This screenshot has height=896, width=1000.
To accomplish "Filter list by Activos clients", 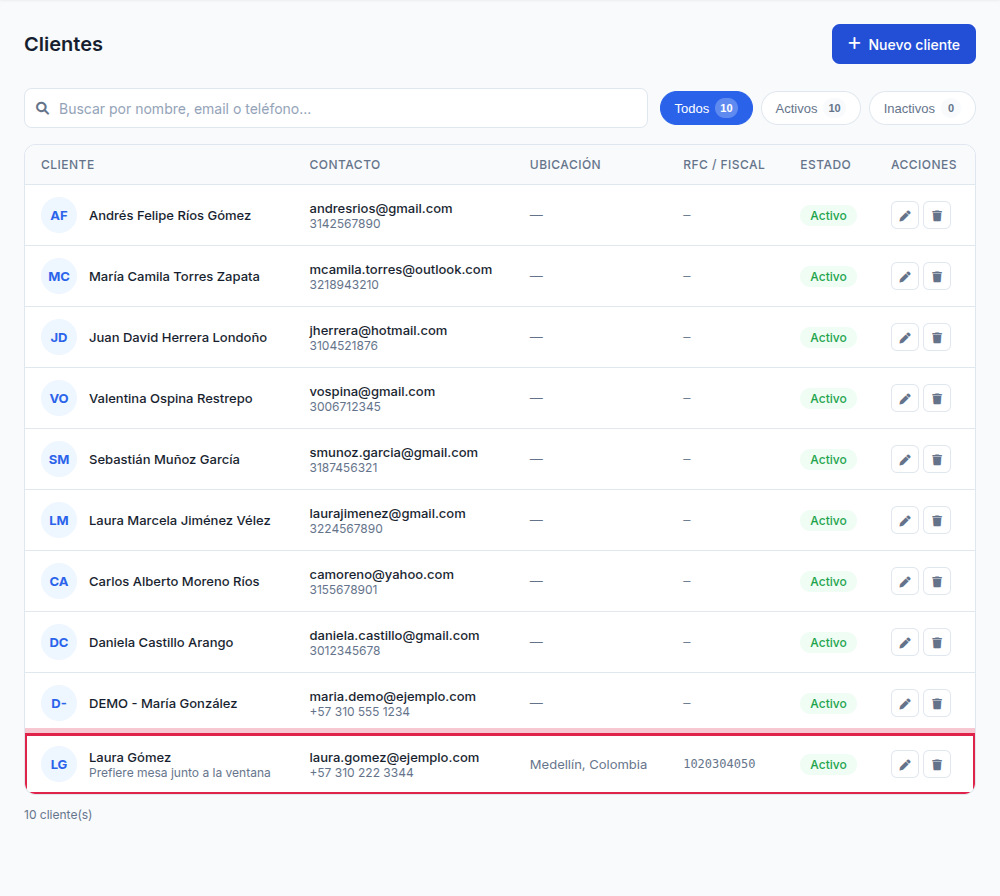I will [x=811, y=108].
